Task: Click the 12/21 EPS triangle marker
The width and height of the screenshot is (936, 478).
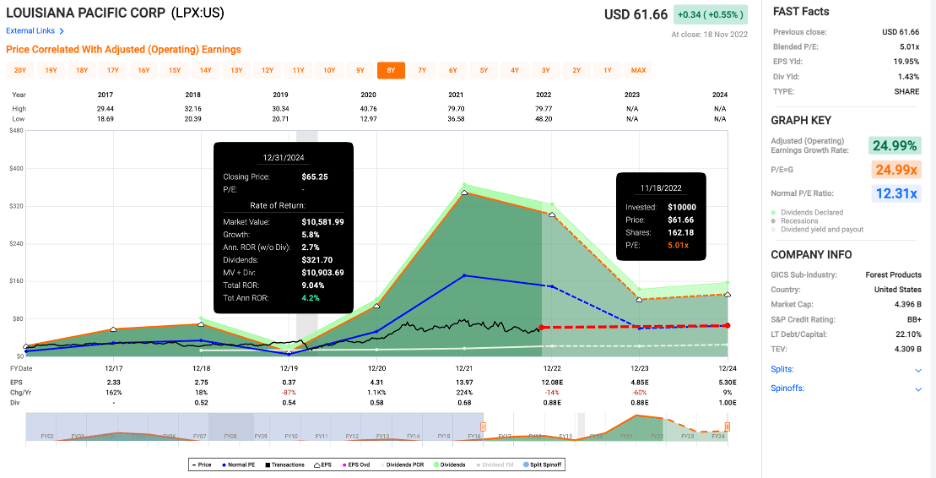Action: [464, 192]
